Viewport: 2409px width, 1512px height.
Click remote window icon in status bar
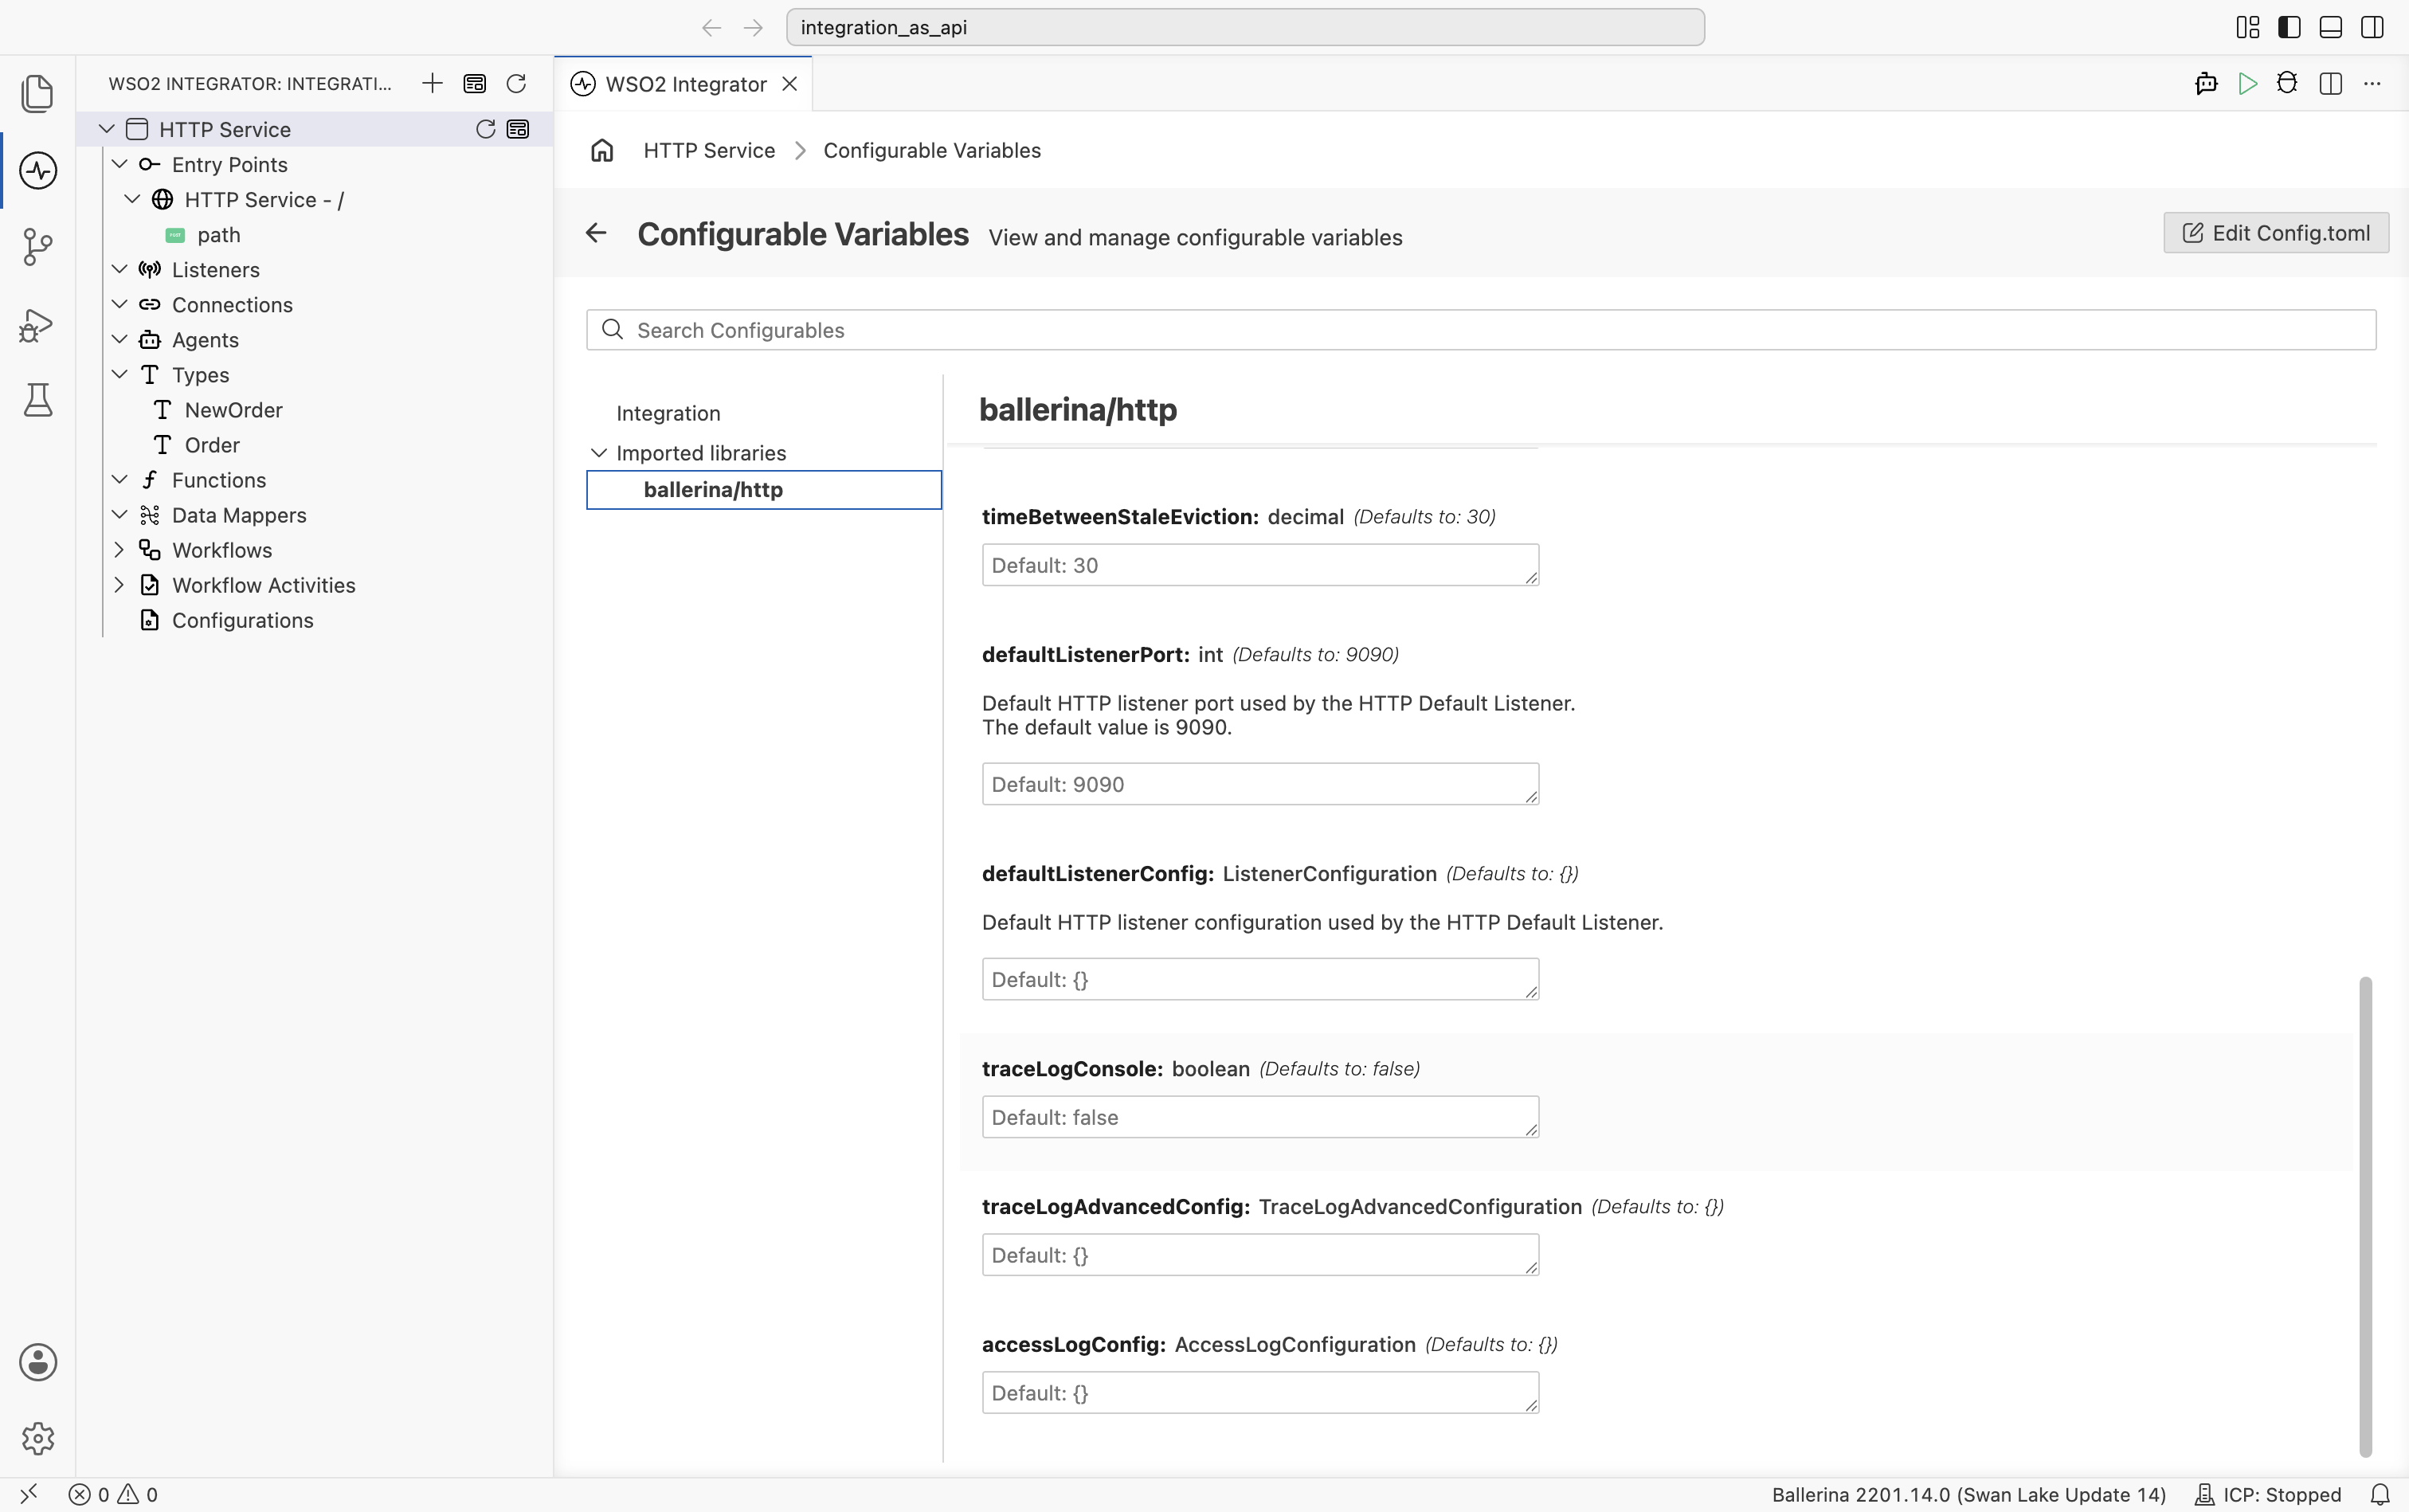click(x=28, y=1494)
